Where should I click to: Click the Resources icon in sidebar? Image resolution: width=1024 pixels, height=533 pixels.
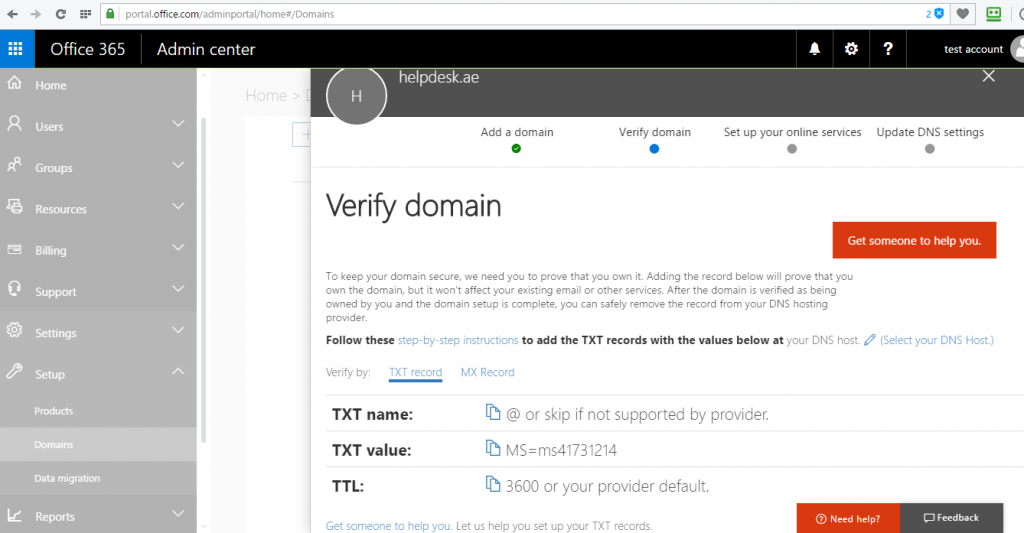[x=14, y=206]
